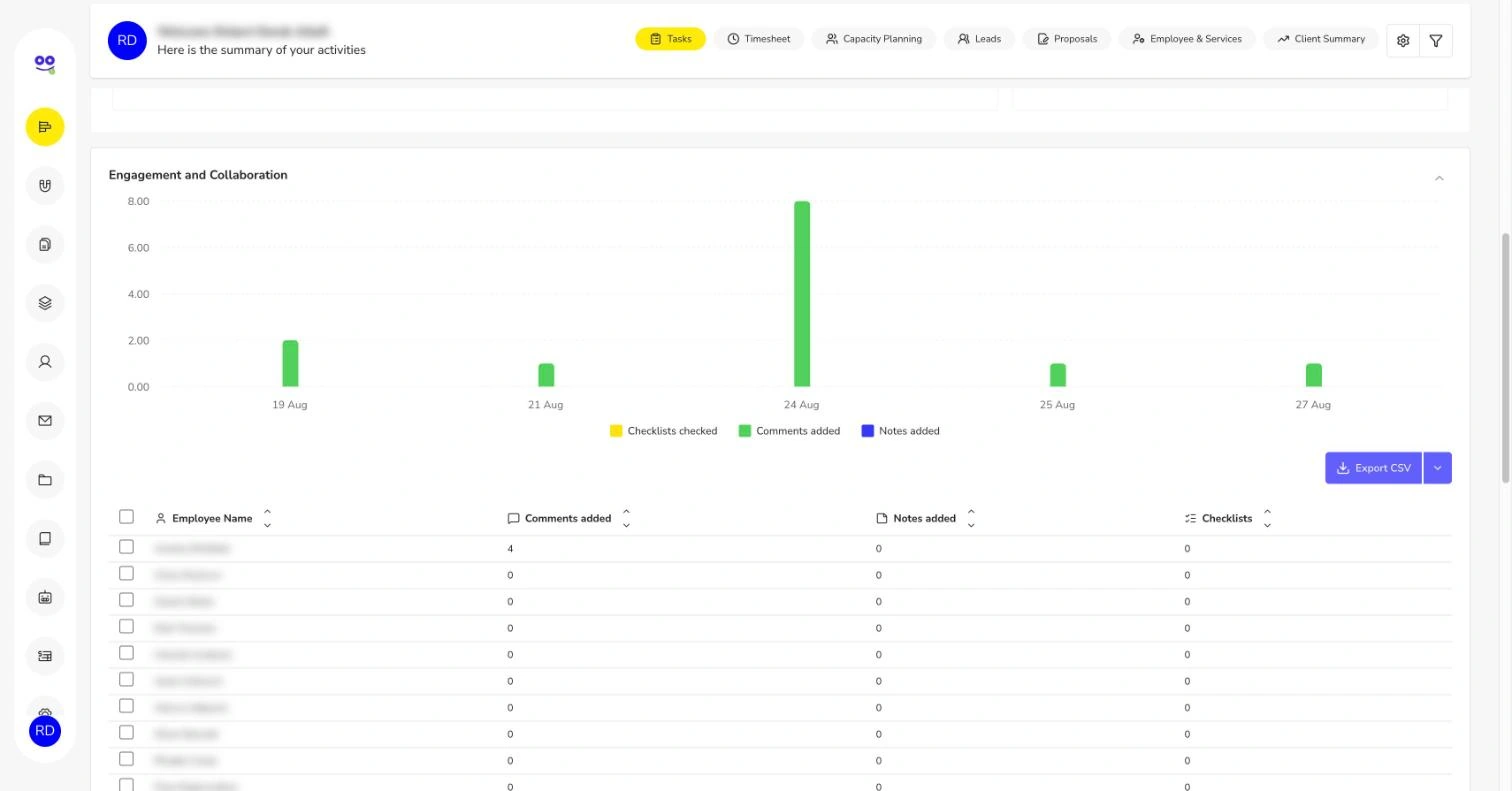Viewport: 1512px width, 791px height.
Task: Open the Export CSV dropdown arrow
Action: coord(1437,468)
